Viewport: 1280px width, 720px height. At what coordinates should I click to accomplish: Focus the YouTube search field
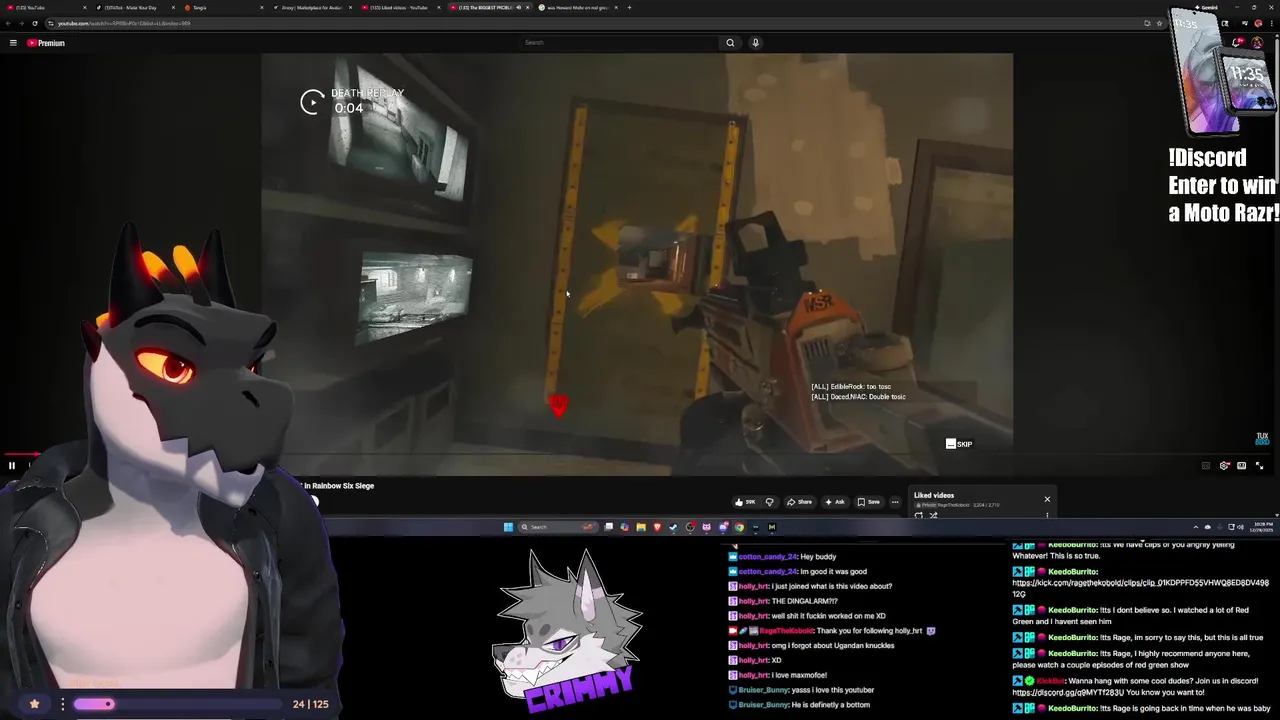pyautogui.click(x=620, y=43)
